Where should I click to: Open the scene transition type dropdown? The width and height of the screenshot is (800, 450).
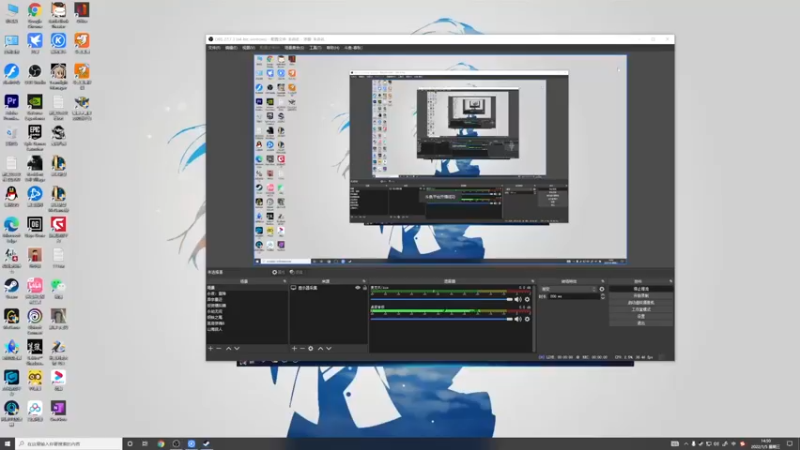pyautogui.click(x=568, y=289)
